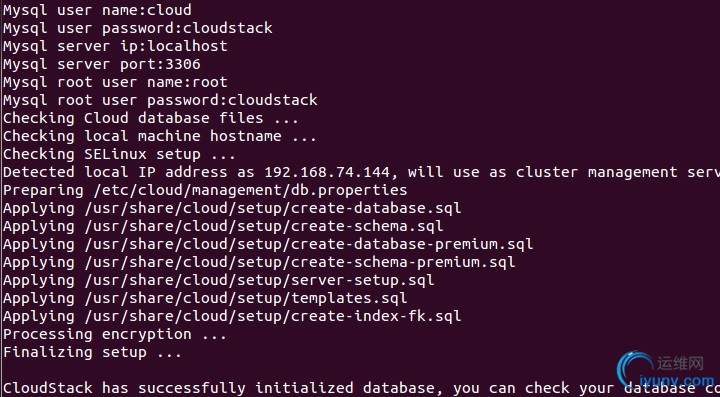Image resolution: width=720 pixels, height=397 pixels.
Task: Click the create-schema-premium.sql path
Action: 300,262
